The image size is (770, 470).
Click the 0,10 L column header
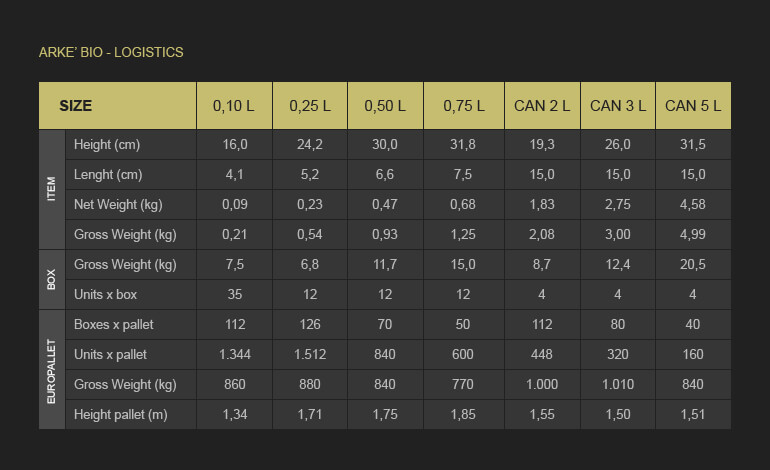click(x=234, y=106)
